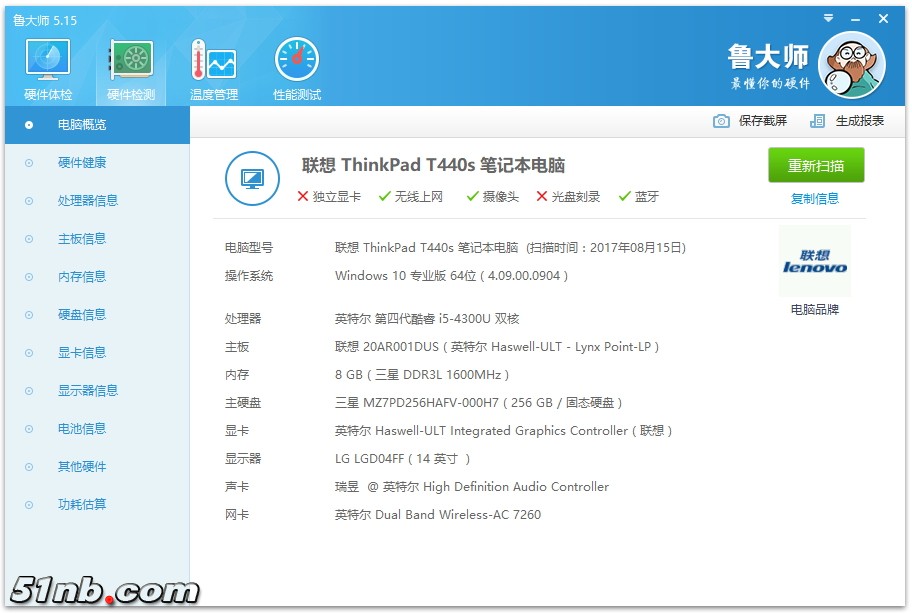
Task: Open 功耗估算 in the sidebar
Action: click(x=97, y=505)
